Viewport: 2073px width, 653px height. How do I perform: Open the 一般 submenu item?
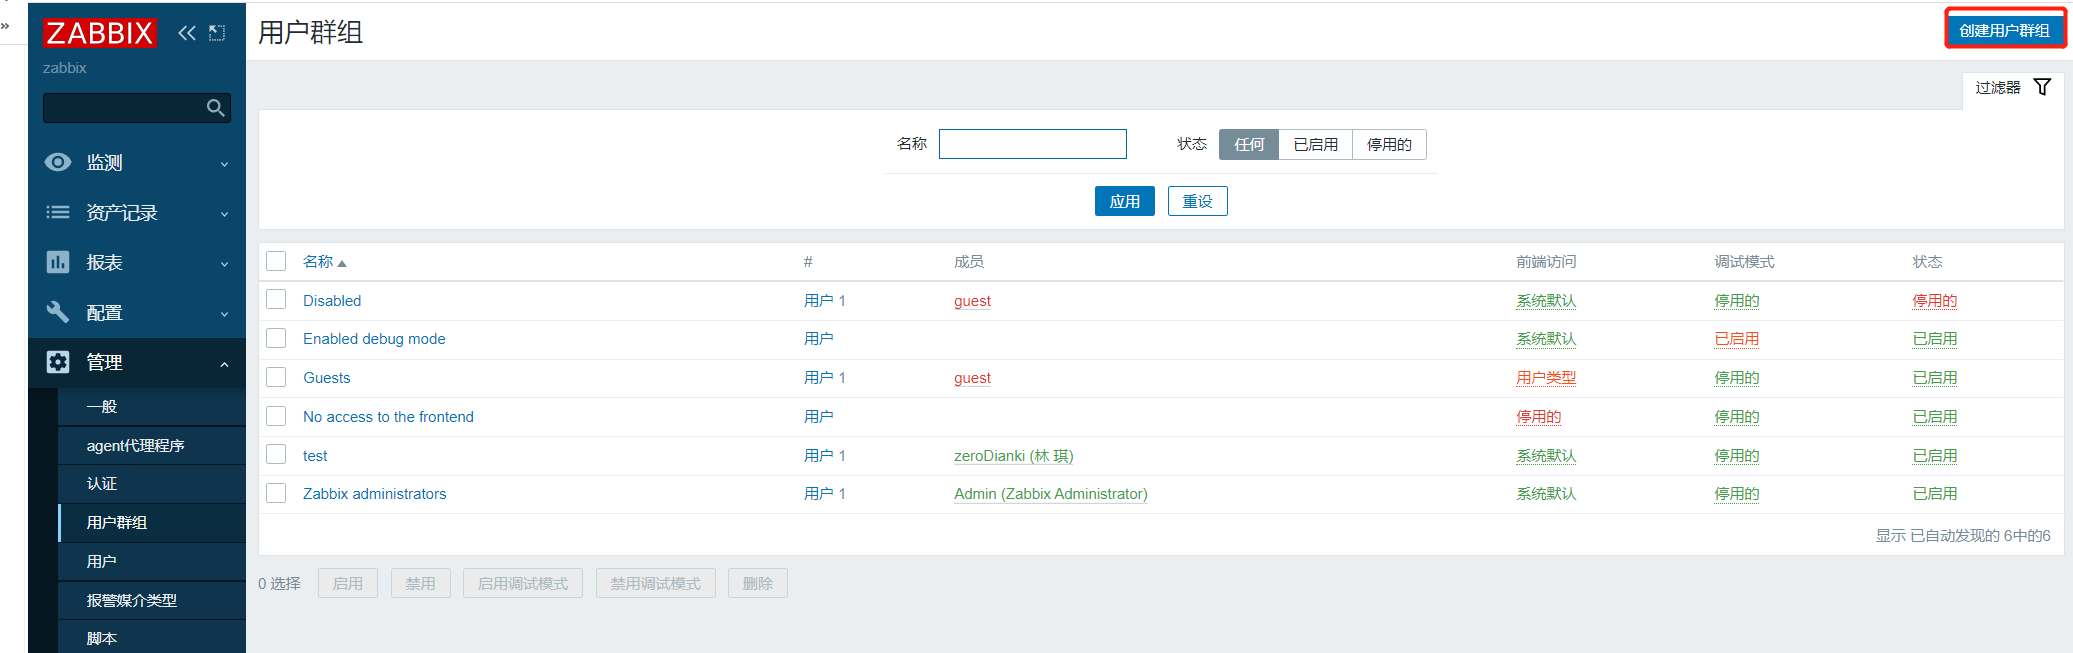click(152, 407)
